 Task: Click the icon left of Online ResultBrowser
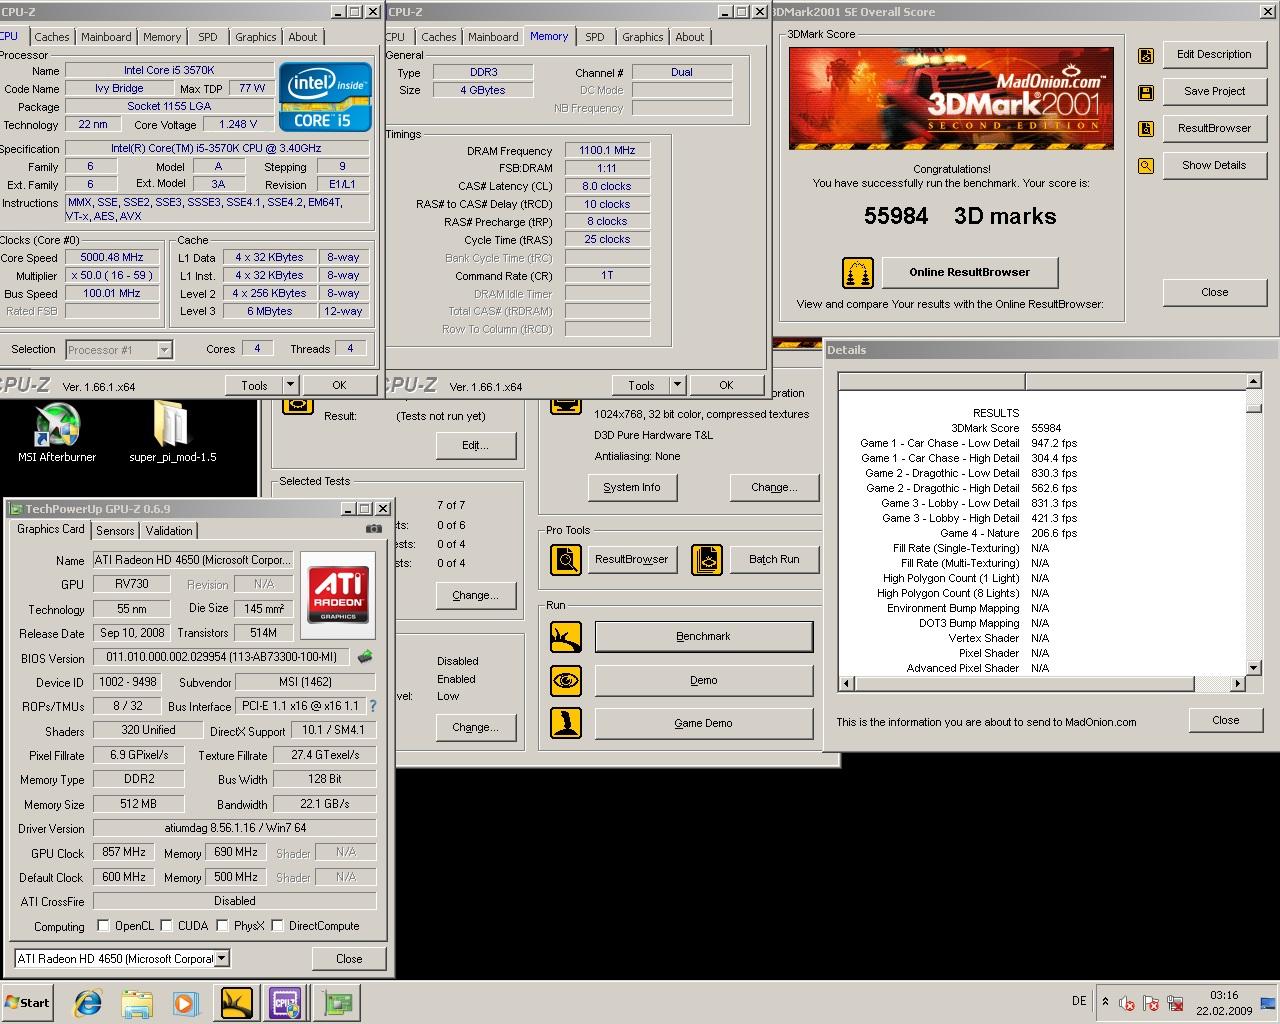[x=858, y=273]
